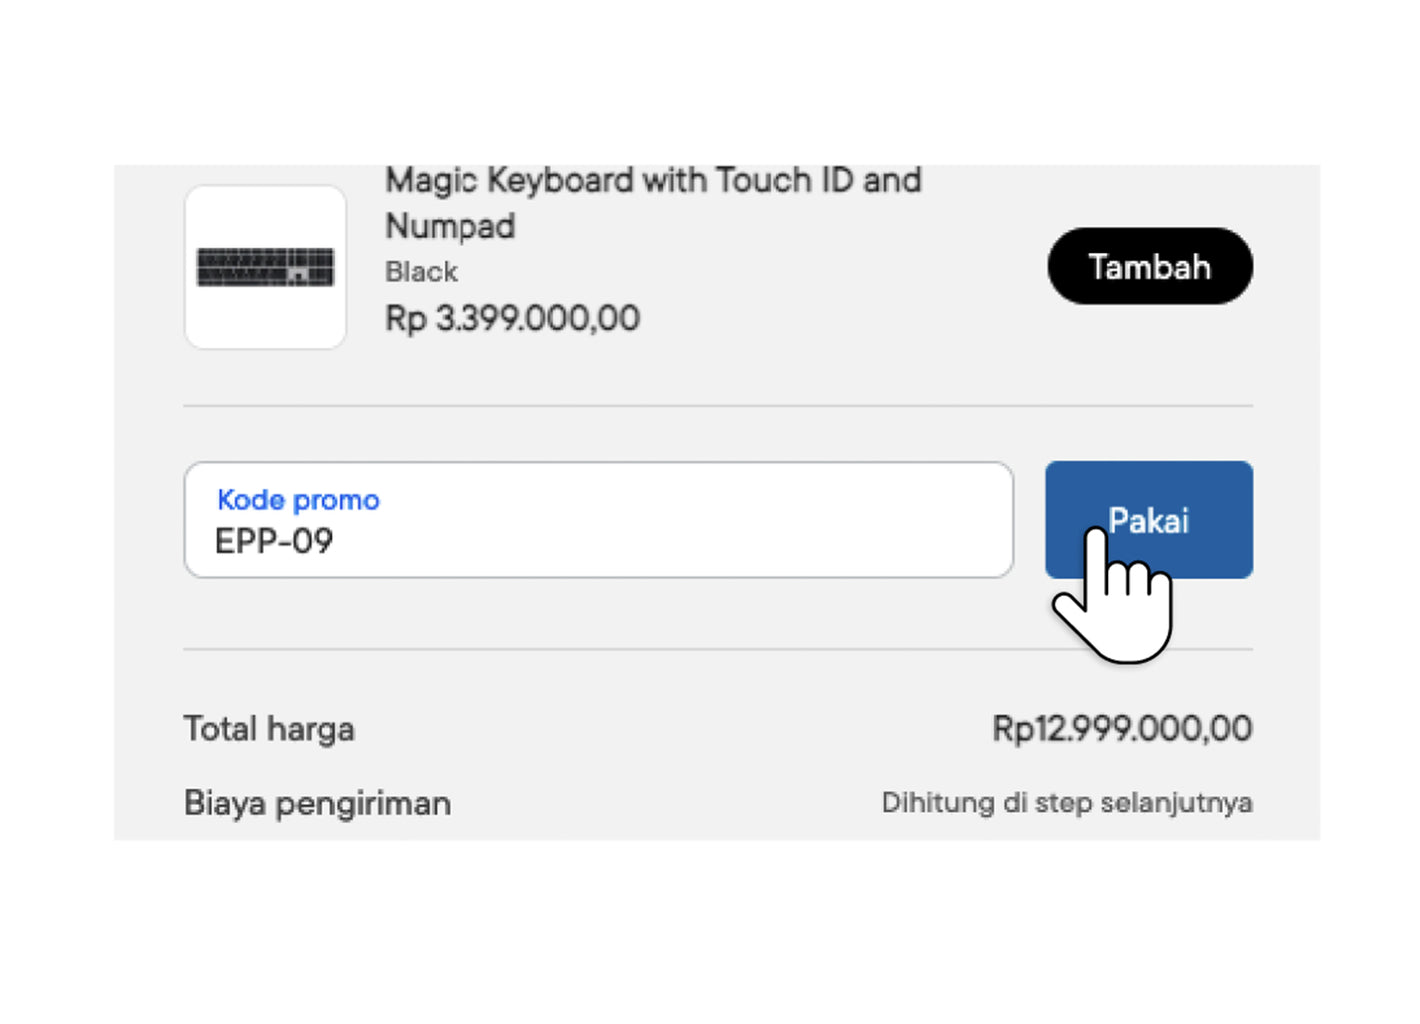Click the Rp 3.399.000,00 product price

click(x=512, y=318)
